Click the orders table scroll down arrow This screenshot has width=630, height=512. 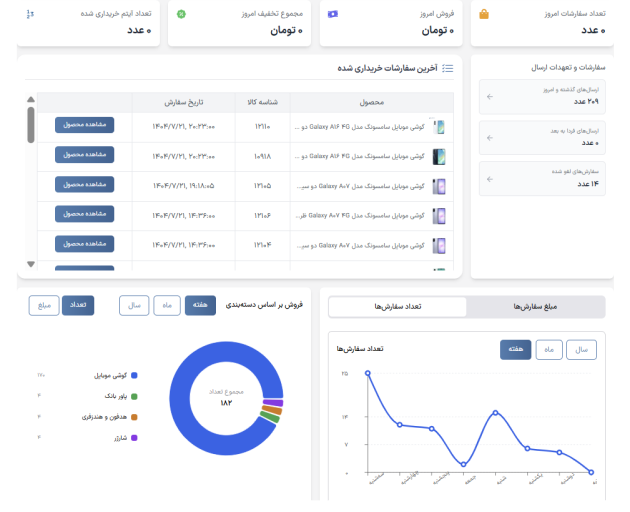(x=31, y=264)
